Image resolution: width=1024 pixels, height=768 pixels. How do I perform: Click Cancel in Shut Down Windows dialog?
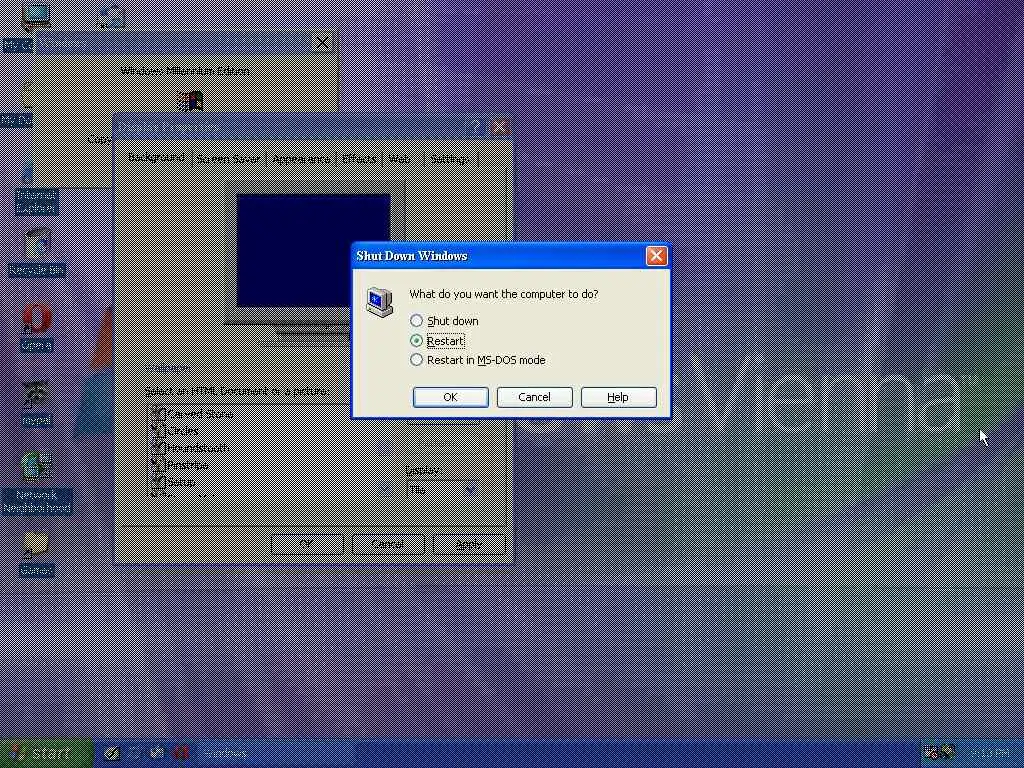(534, 397)
